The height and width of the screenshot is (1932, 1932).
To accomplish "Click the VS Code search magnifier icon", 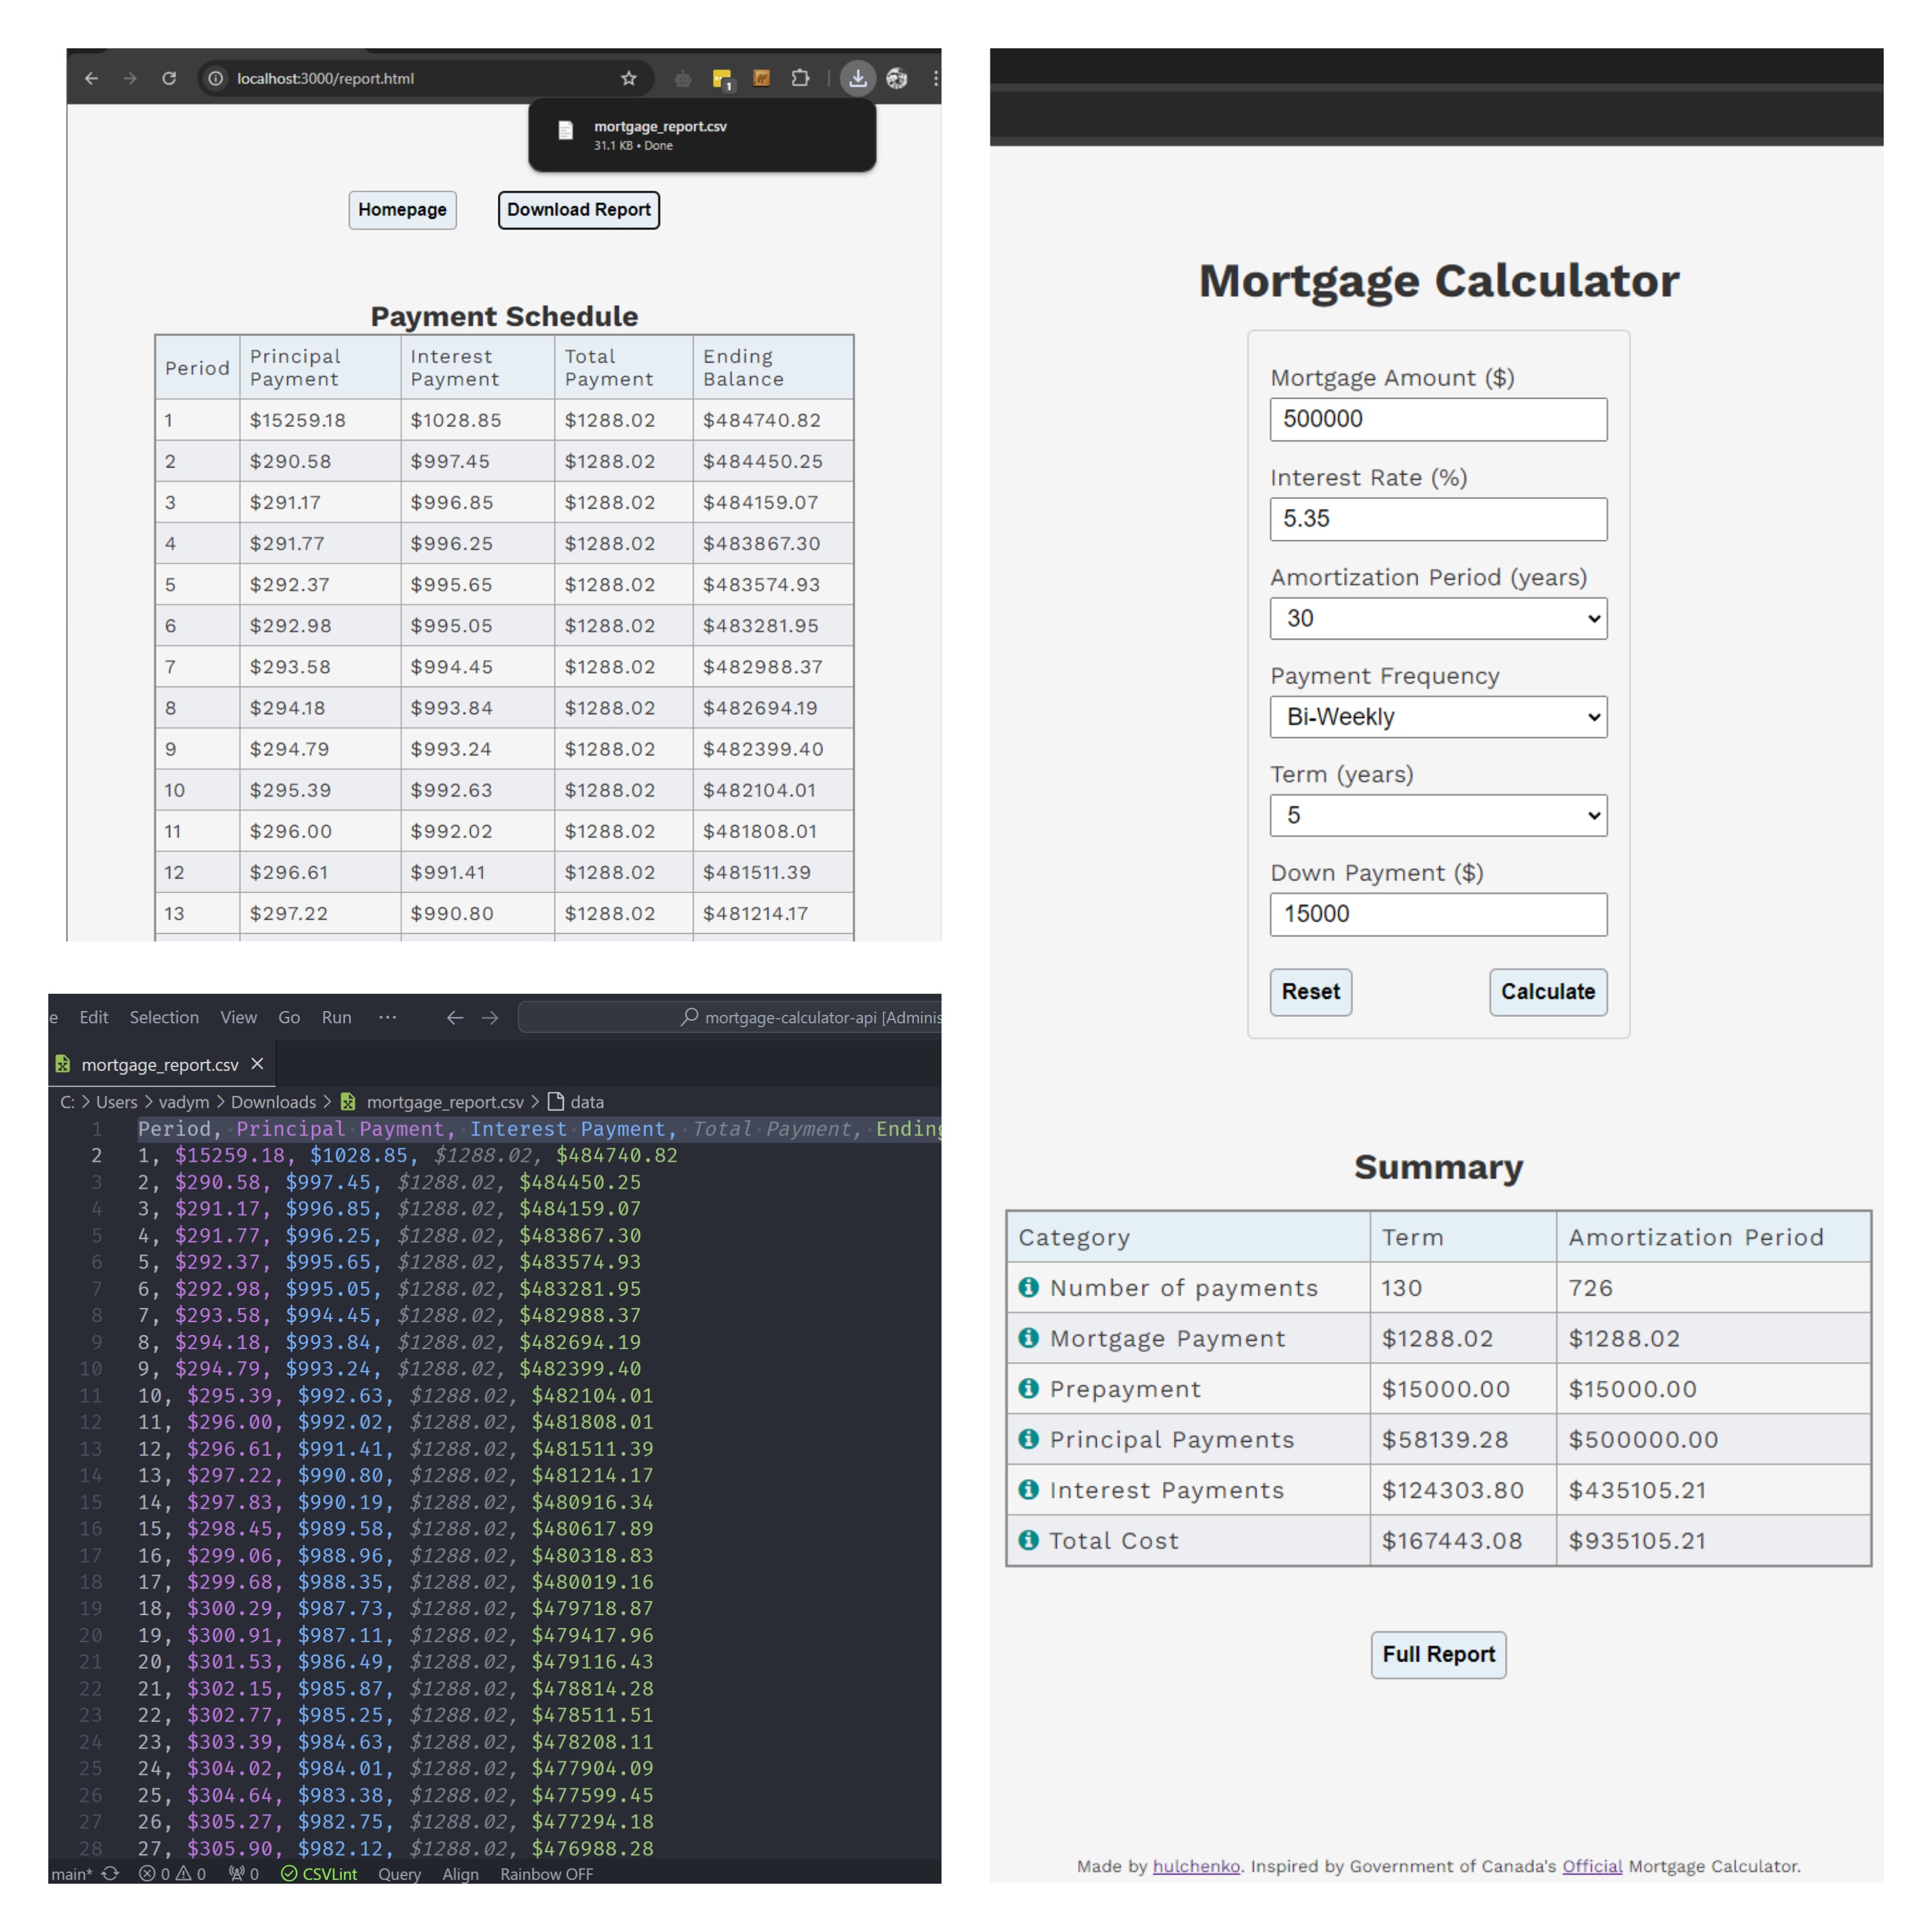I will click(x=689, y=1017).
